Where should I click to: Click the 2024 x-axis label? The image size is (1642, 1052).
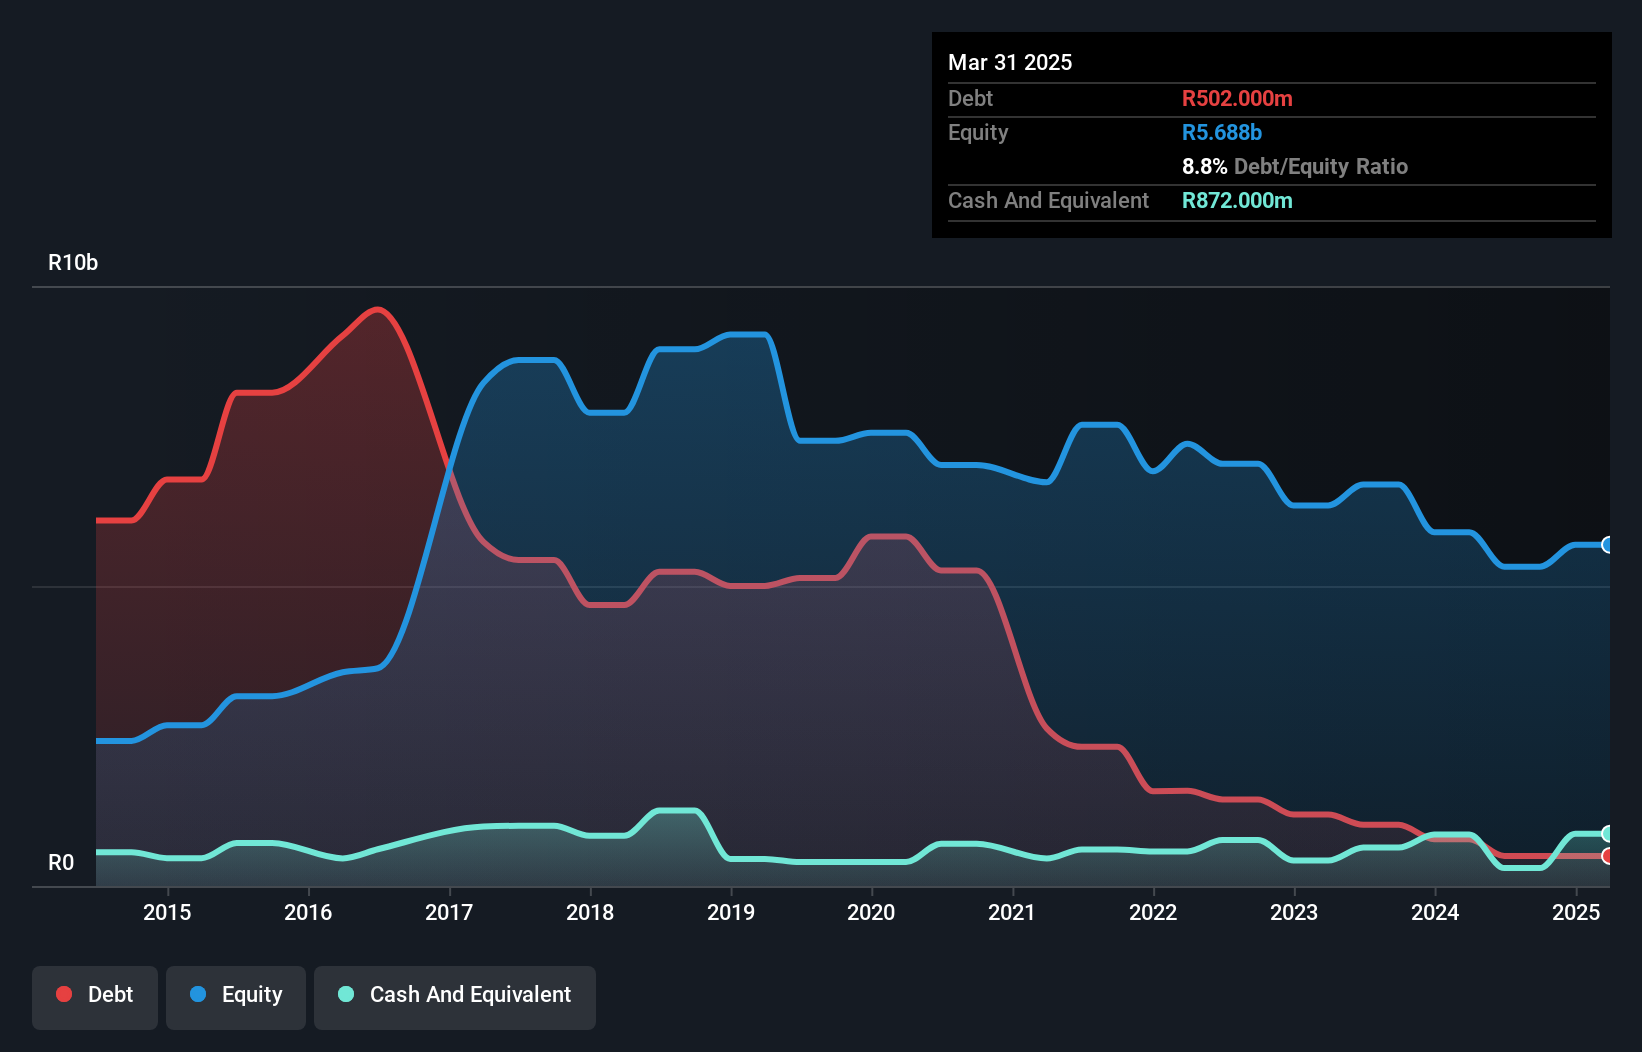pyautogui.click(x=1435, y=912)
